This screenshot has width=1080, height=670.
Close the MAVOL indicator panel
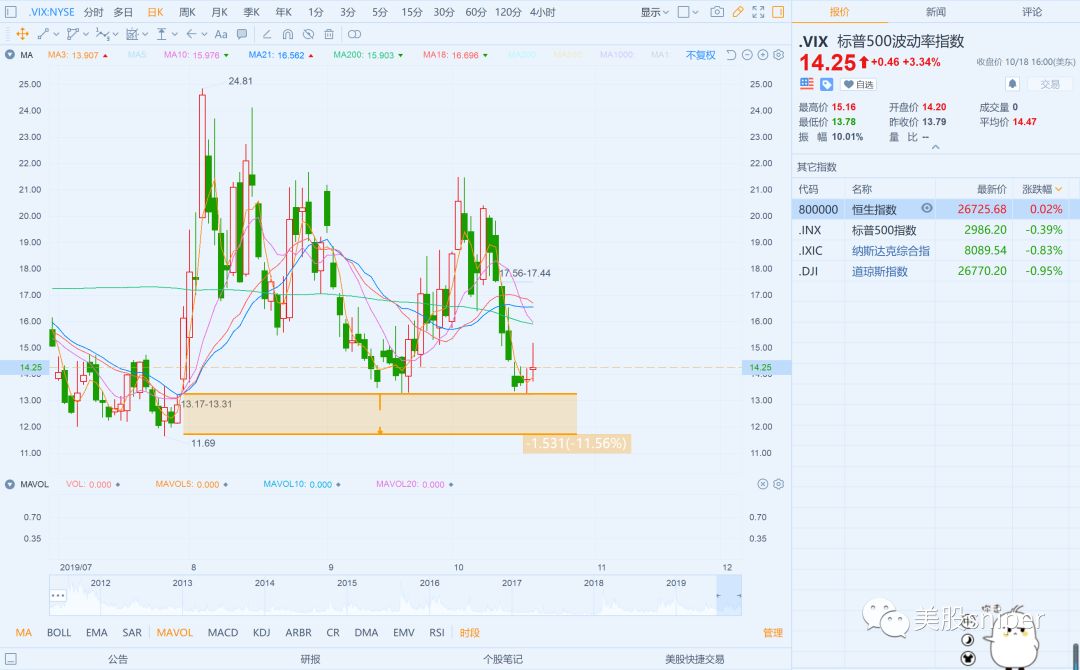click(762, 484)
